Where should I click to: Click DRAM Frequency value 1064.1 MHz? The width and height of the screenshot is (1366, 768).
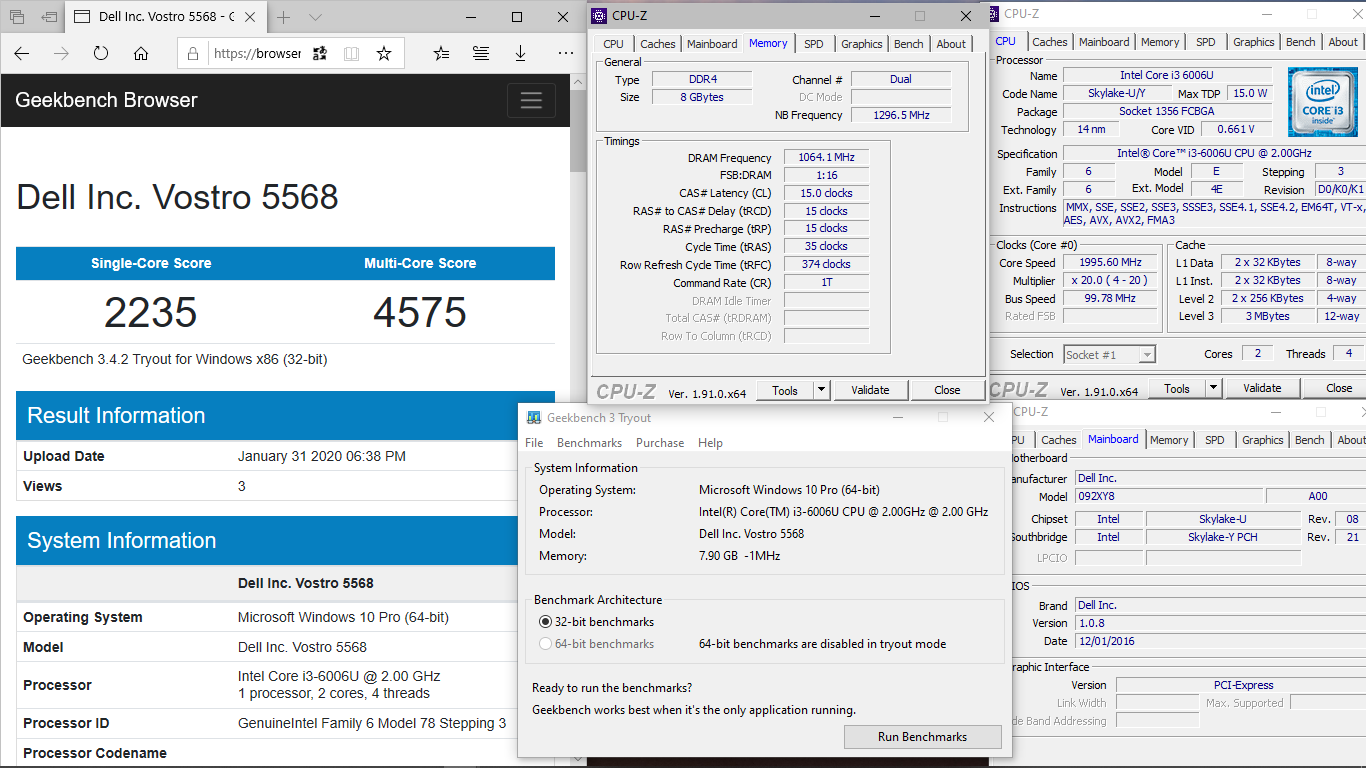826,158
